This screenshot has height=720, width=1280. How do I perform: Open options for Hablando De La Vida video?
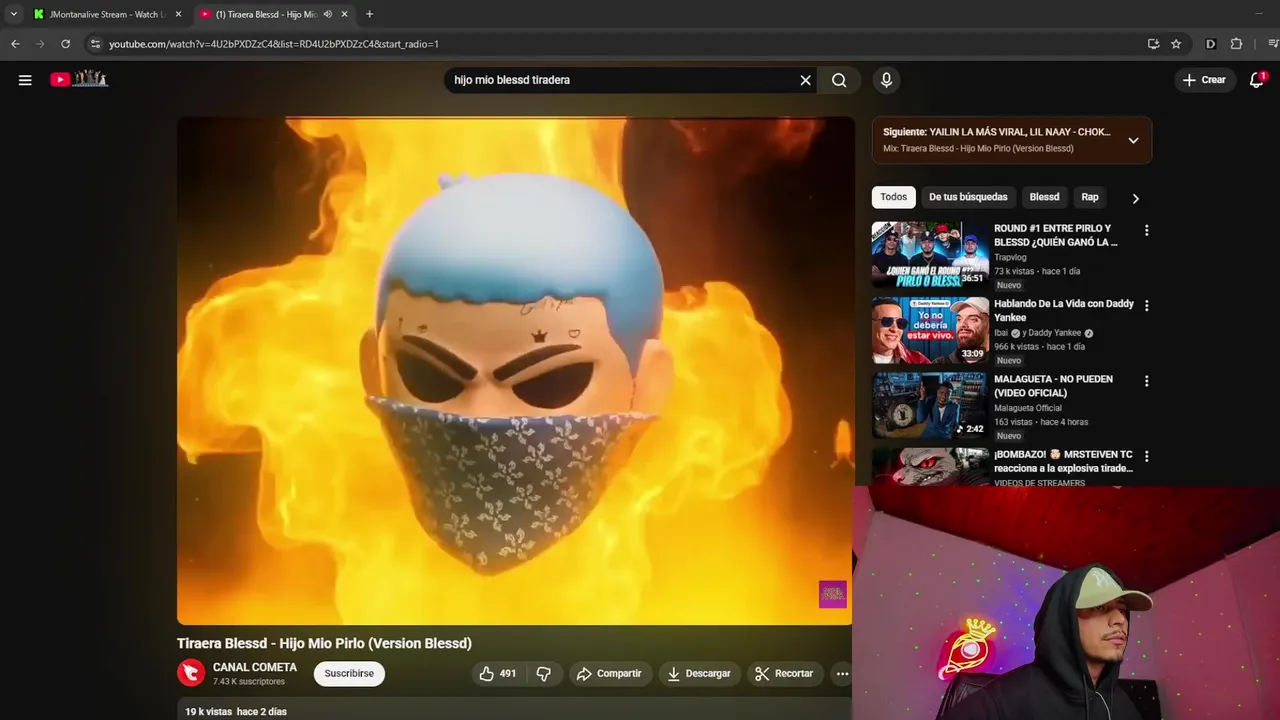(1146, 305)
